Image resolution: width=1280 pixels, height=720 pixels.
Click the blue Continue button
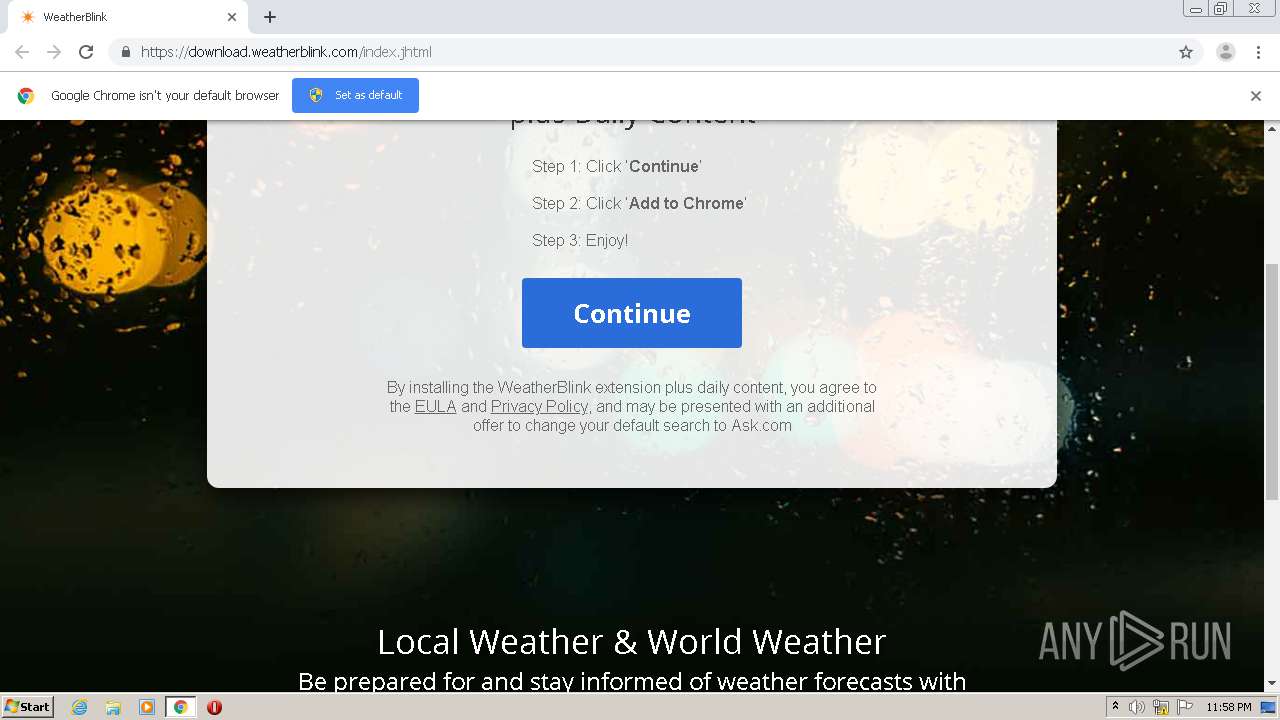tap(632, 313)
